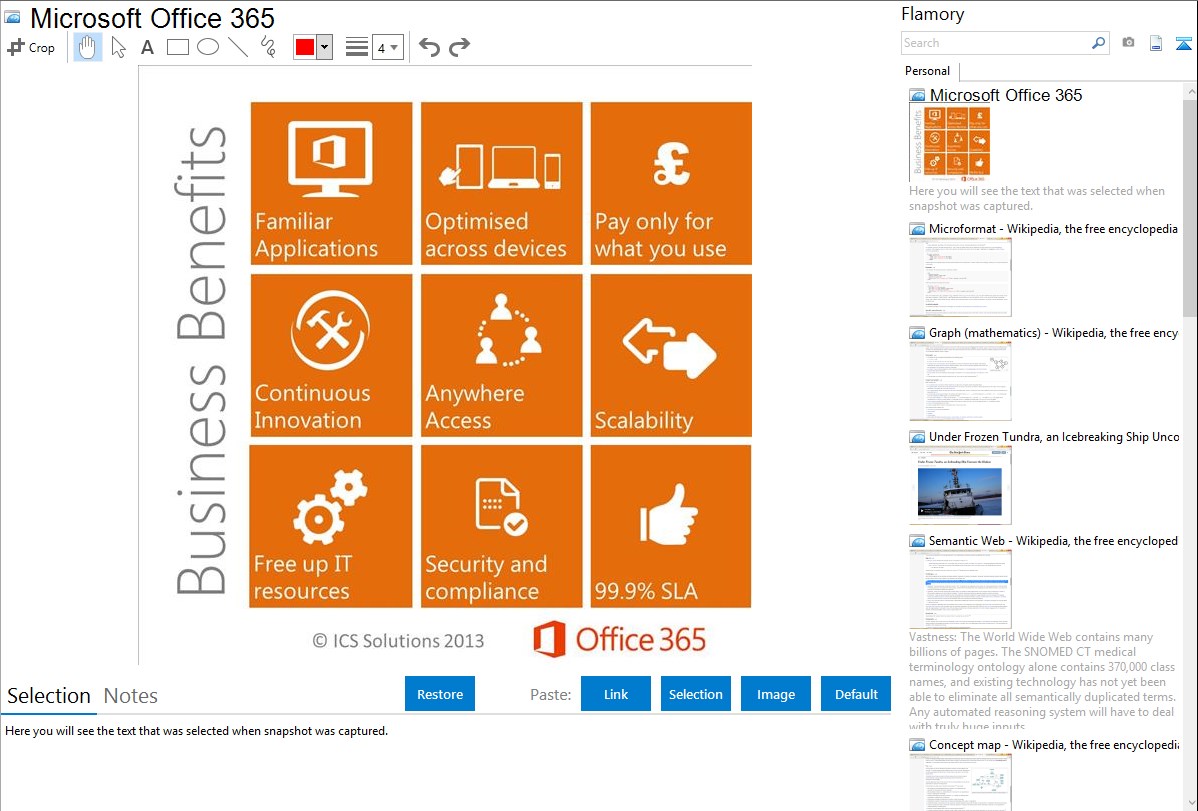
Task: Click the Free up IT resources tile
Action: [x=331, y=527]
